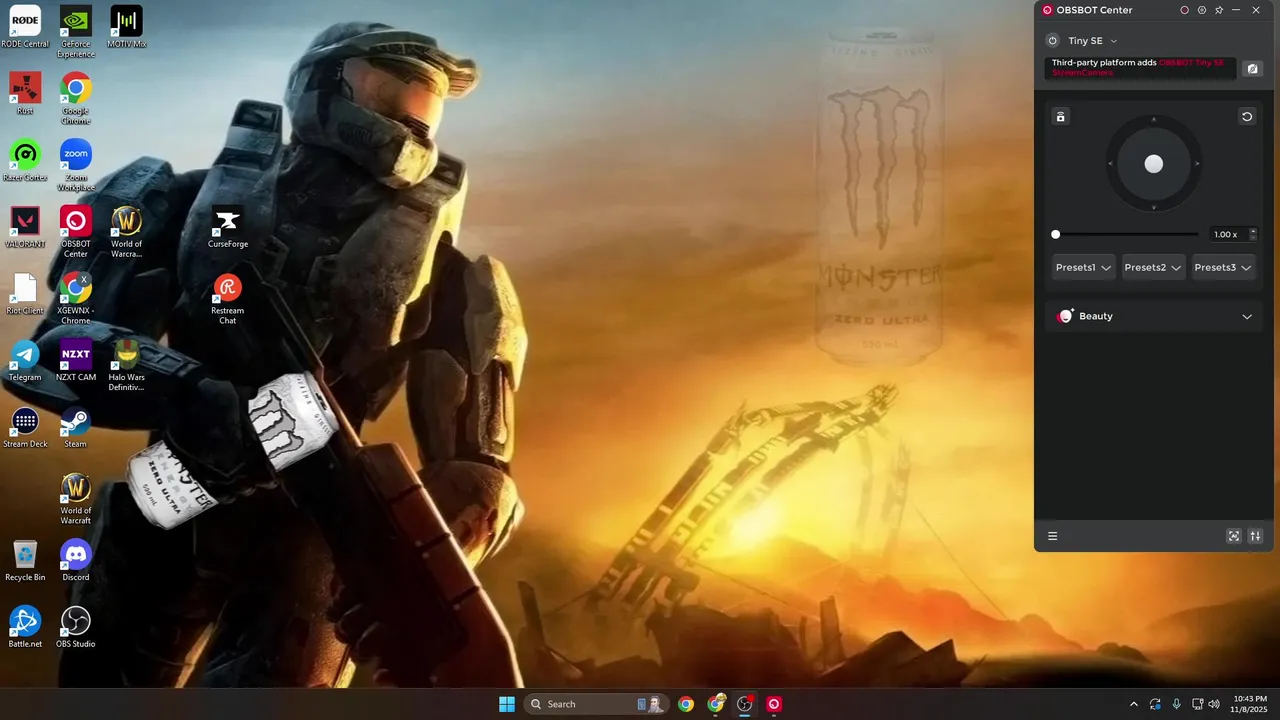This screenshot has width=1280, height=720.
Task: Open the OBSBOT hamburger menu
Action: tap(1052, 536)
